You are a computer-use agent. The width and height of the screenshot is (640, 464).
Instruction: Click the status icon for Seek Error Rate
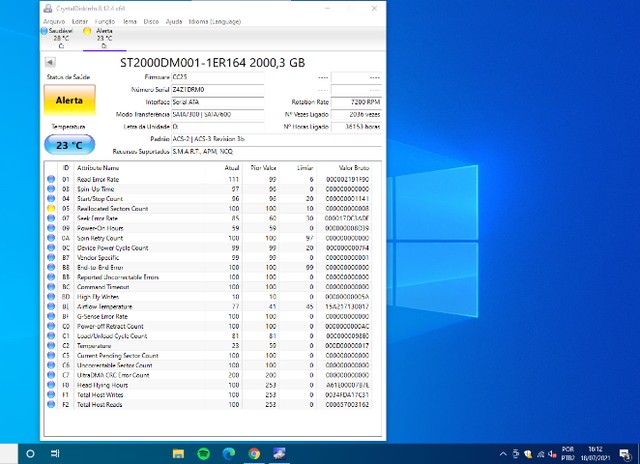[51, 218]
